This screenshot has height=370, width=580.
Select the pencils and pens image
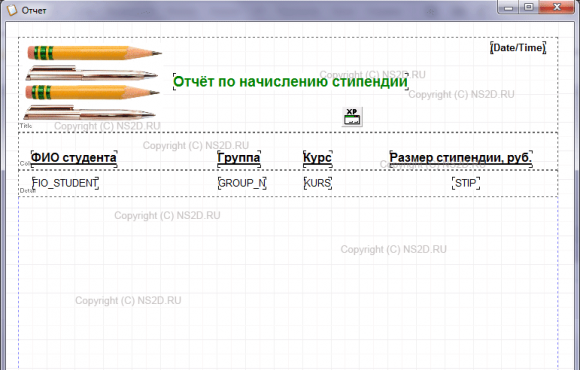(x=93, y=82)
